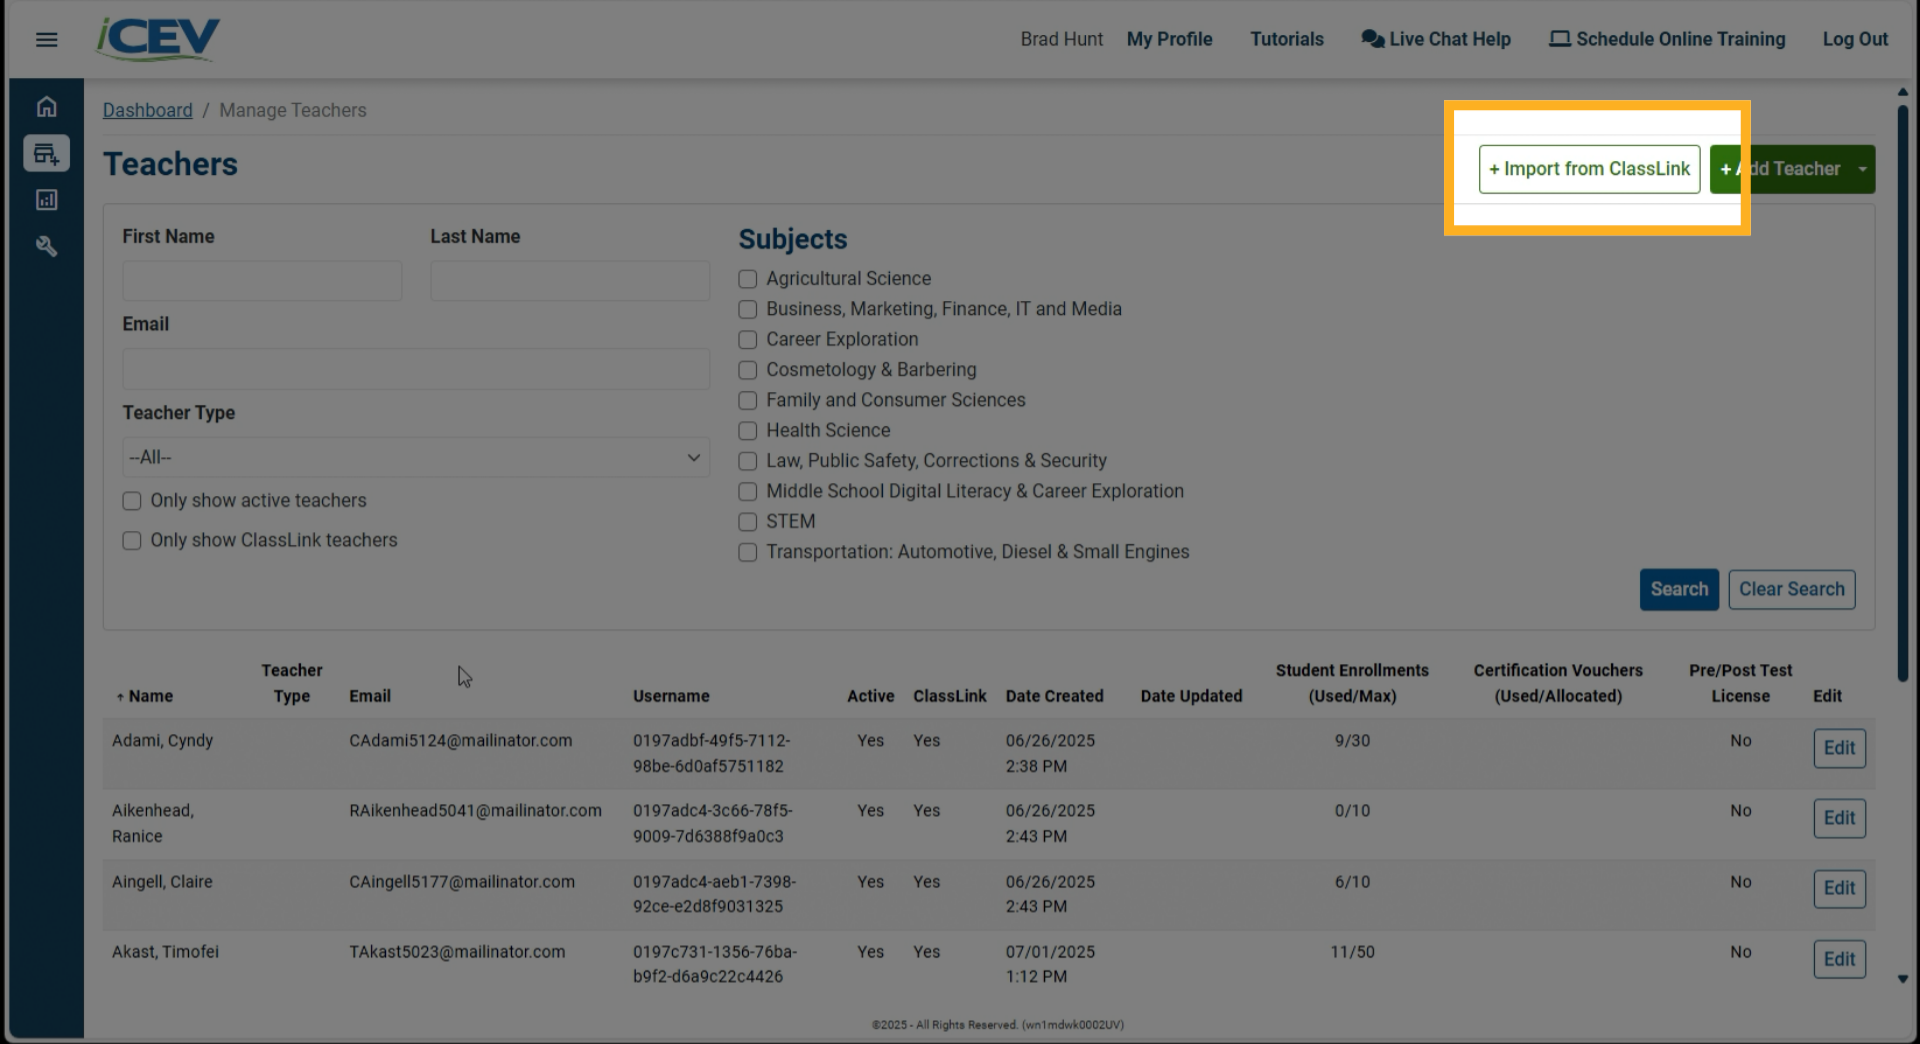Check the STEM subject checkbox
The width and height of the screenshot is (1920, 1044).
[x=747, y=521]
